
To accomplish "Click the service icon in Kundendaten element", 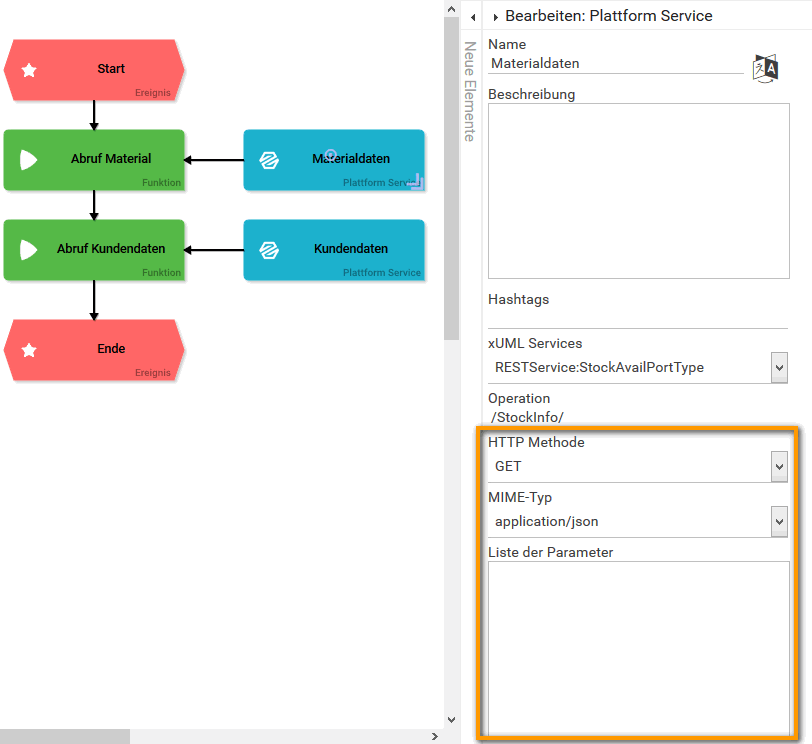I will pos(269,250).
